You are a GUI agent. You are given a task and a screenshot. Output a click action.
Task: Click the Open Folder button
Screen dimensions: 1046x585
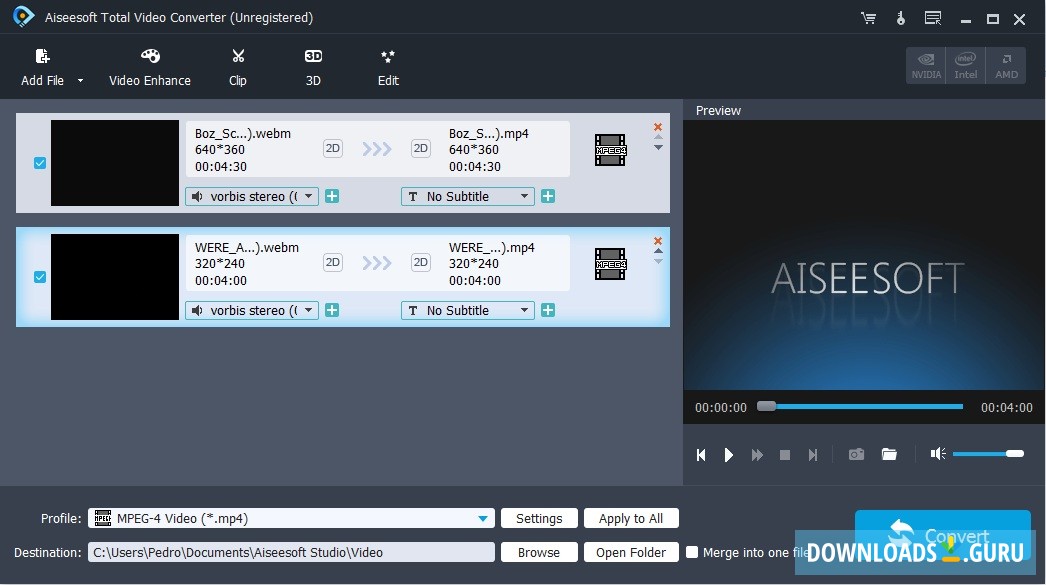[x=631, y=552]
